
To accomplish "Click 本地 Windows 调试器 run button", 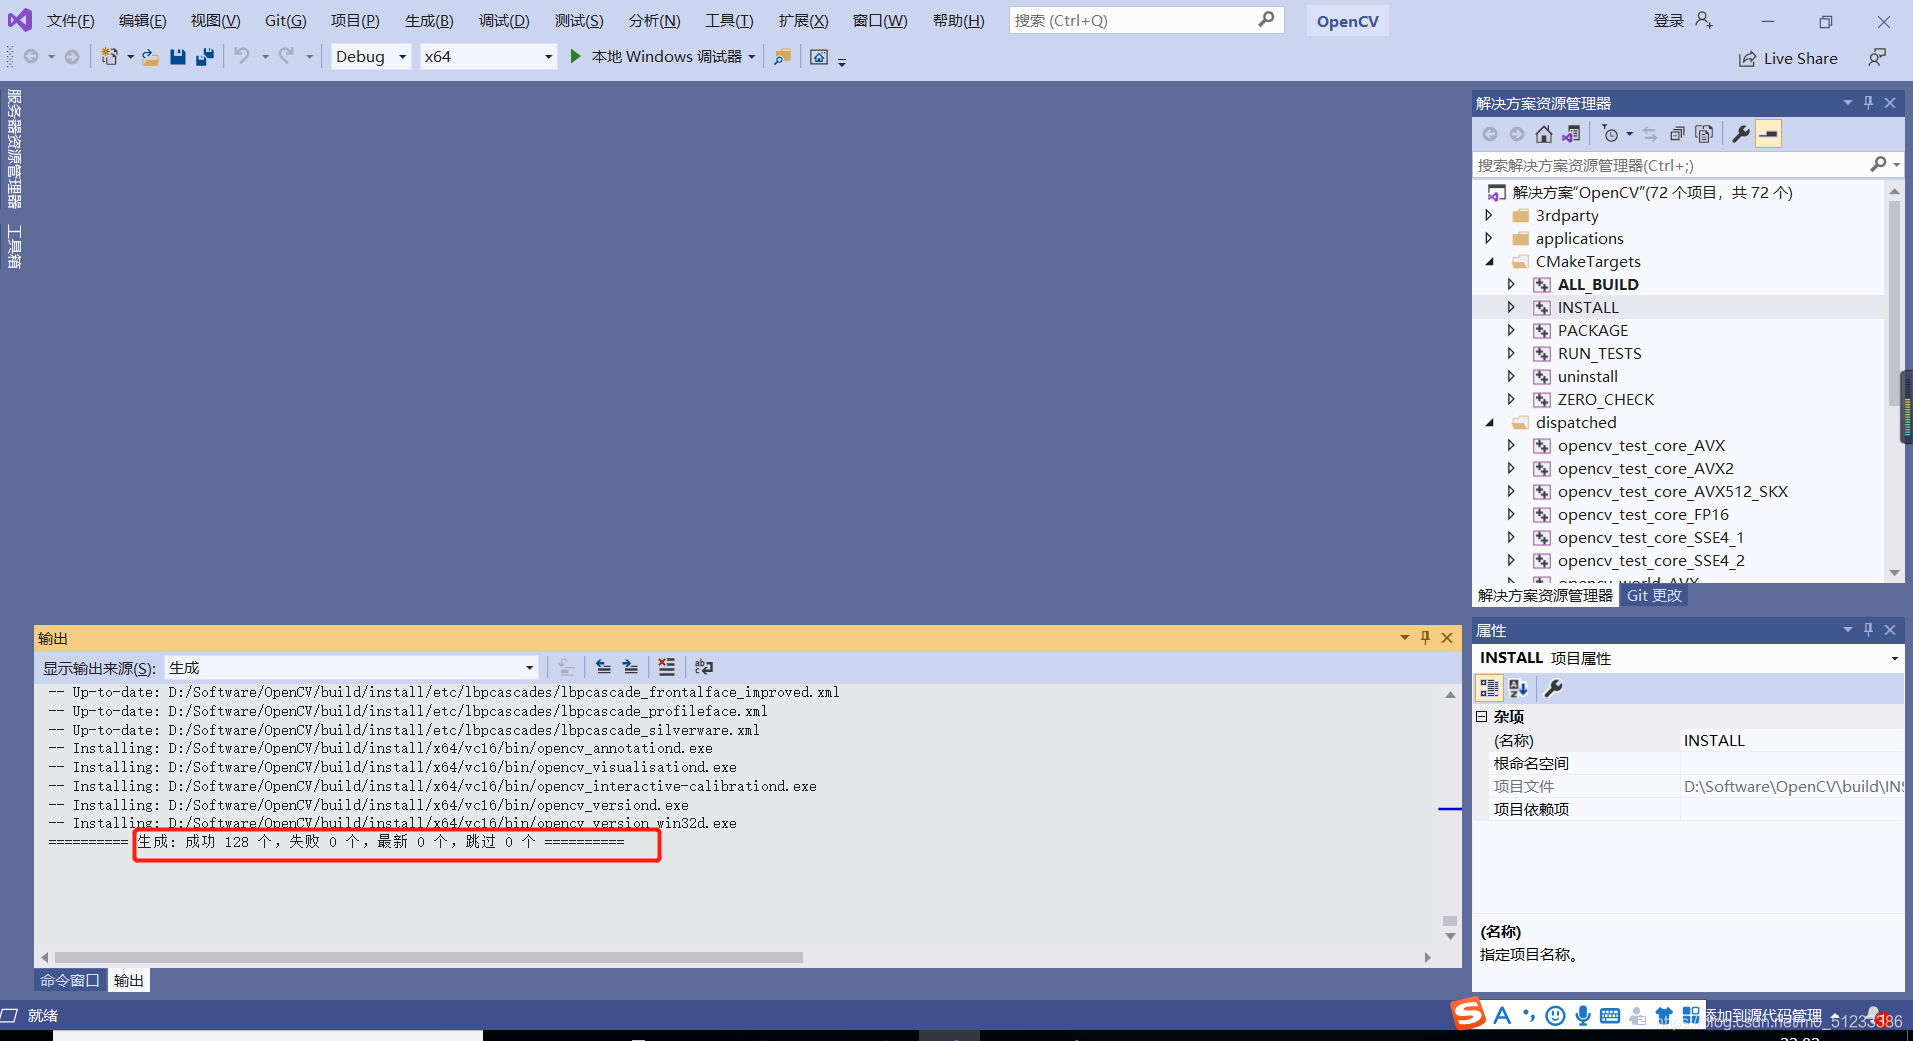I will click(666, 57).
